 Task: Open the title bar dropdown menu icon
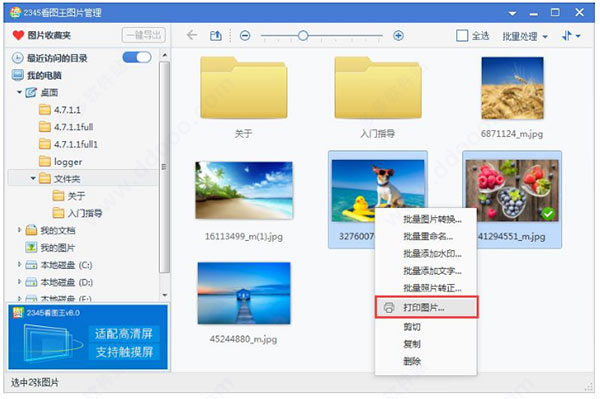click(512, 13)
